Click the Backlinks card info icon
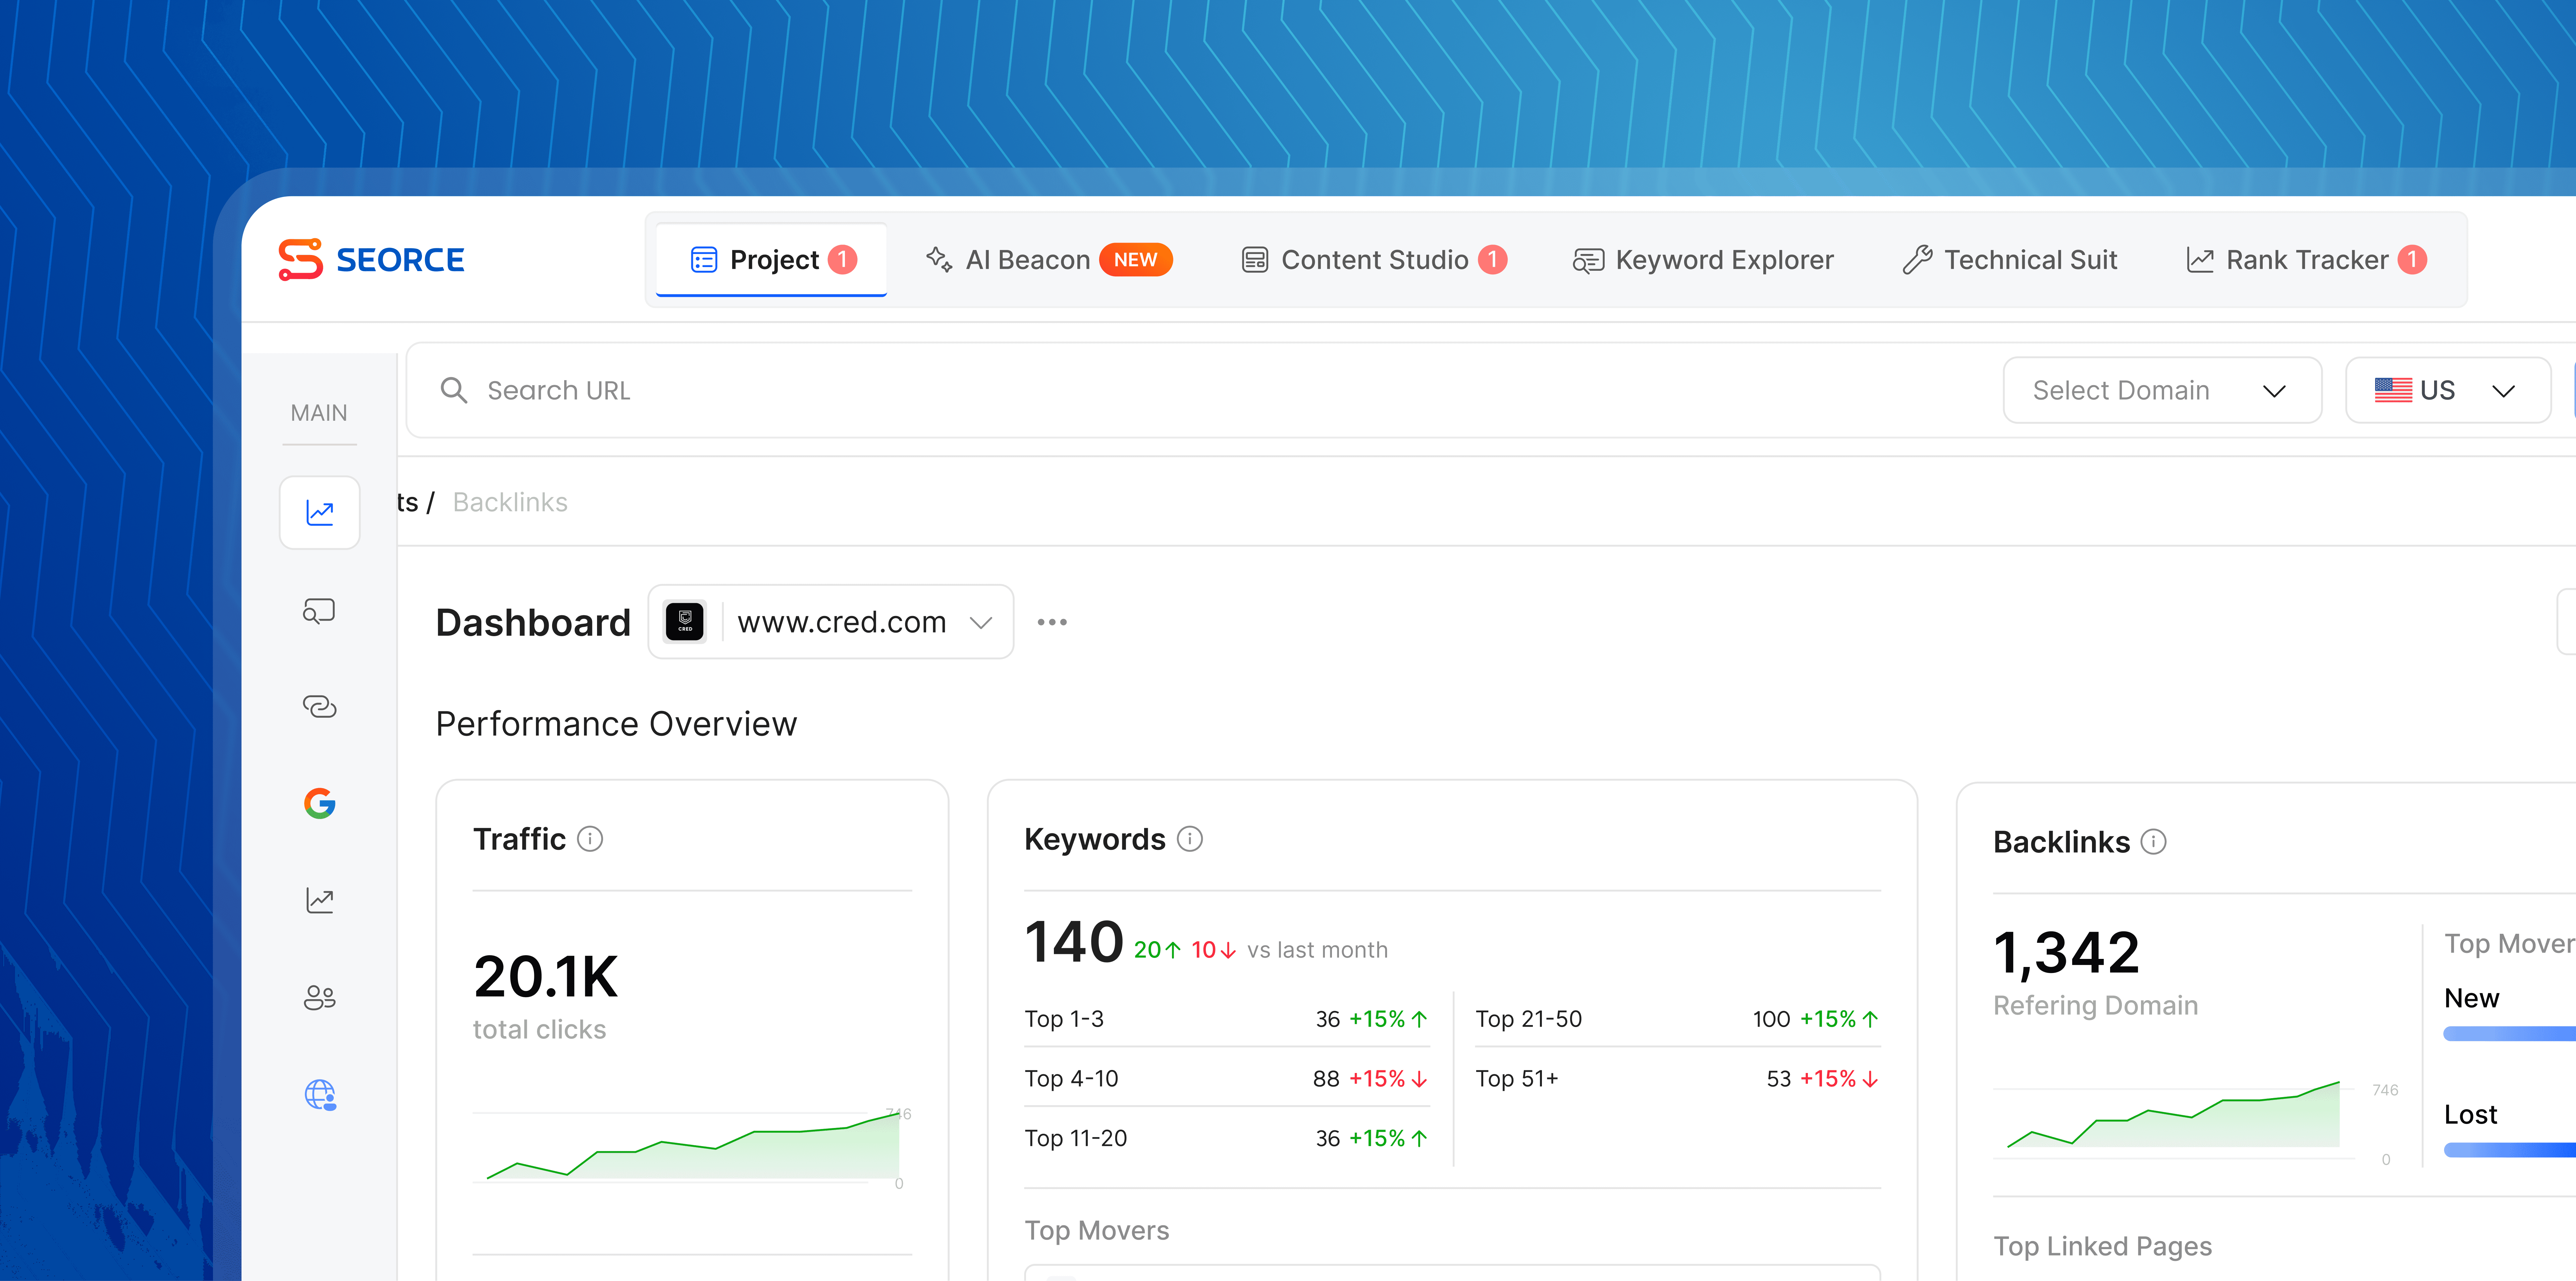 2153,842
